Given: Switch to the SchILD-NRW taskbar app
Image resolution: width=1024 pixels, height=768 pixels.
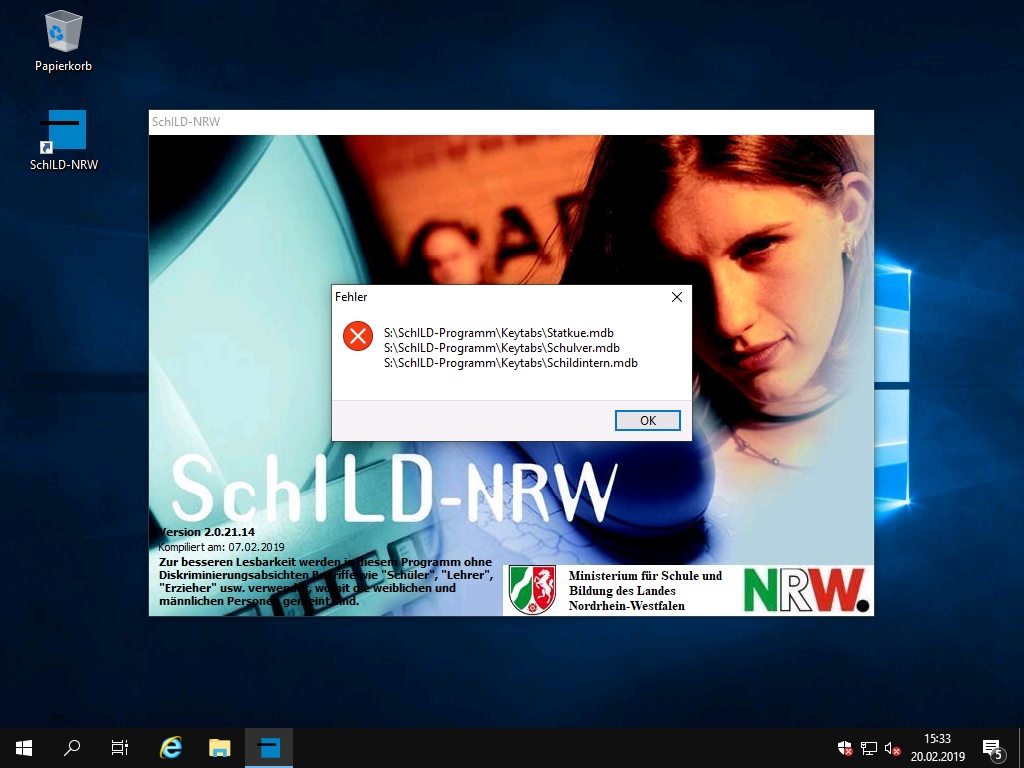Looking at the screenshot, I should point(268,748).
